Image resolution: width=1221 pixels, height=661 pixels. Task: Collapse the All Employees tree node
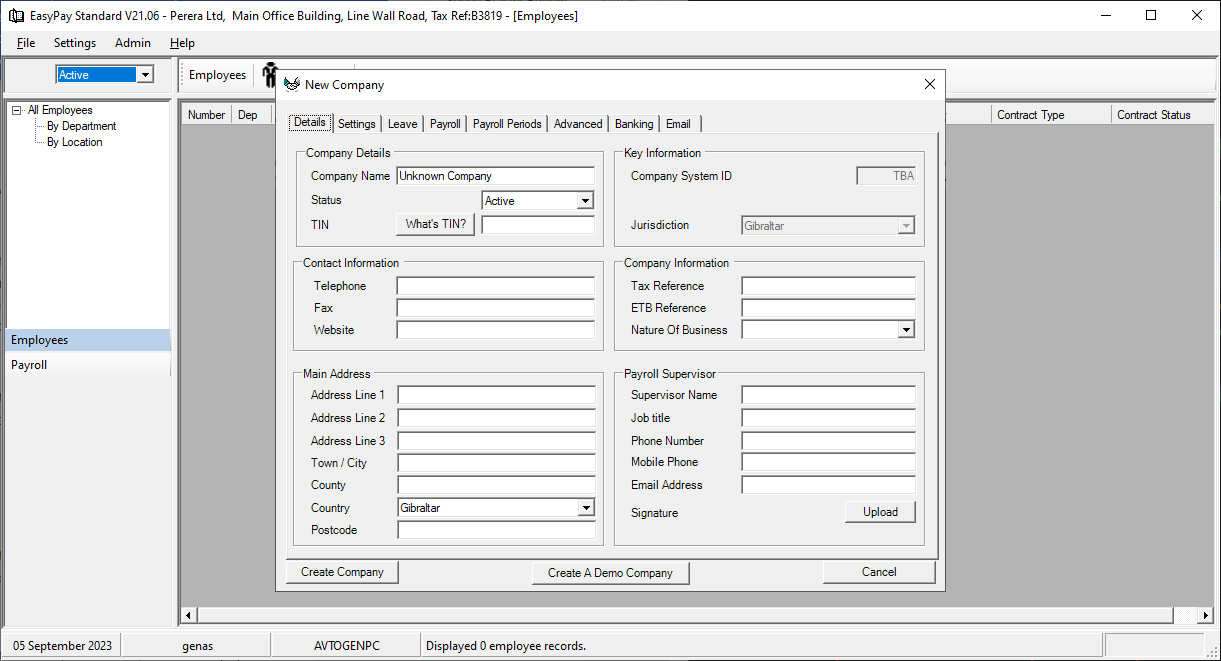16,110
